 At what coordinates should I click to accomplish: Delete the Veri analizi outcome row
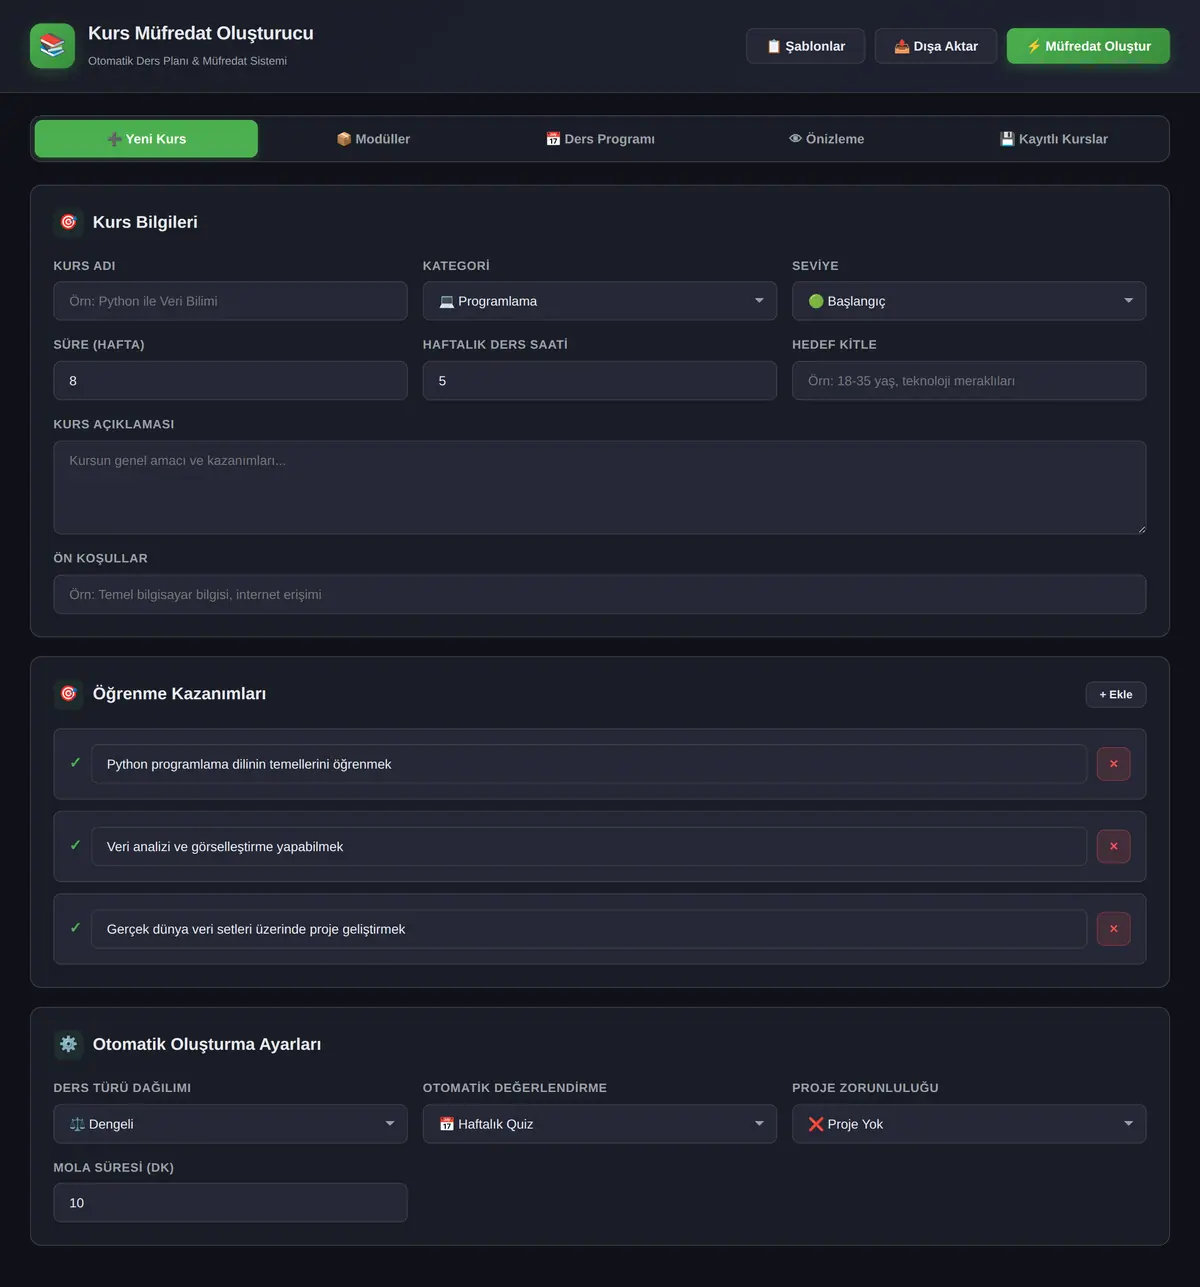1113,847
